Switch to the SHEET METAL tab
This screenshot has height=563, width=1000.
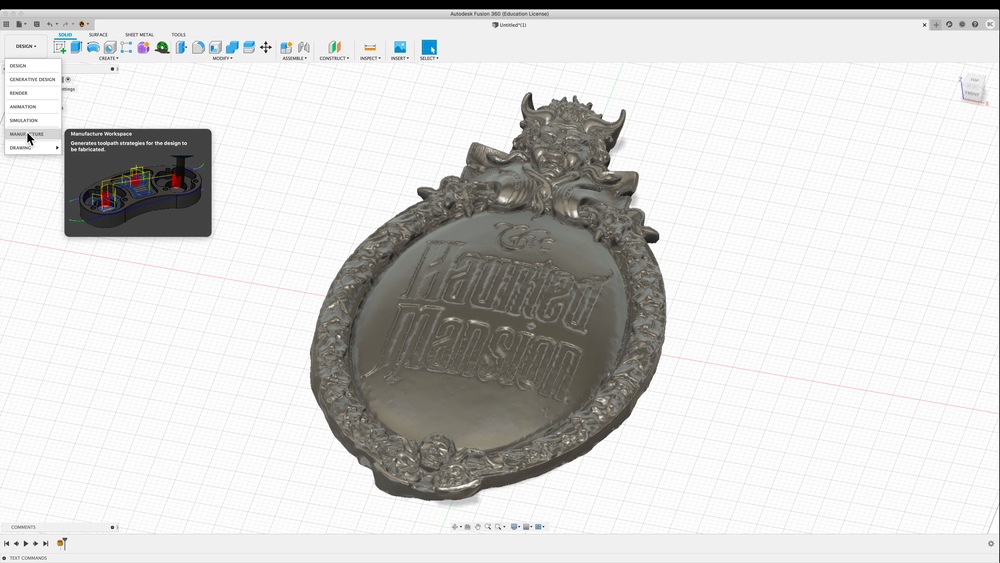pyautogui.click(x=139, y=34)
